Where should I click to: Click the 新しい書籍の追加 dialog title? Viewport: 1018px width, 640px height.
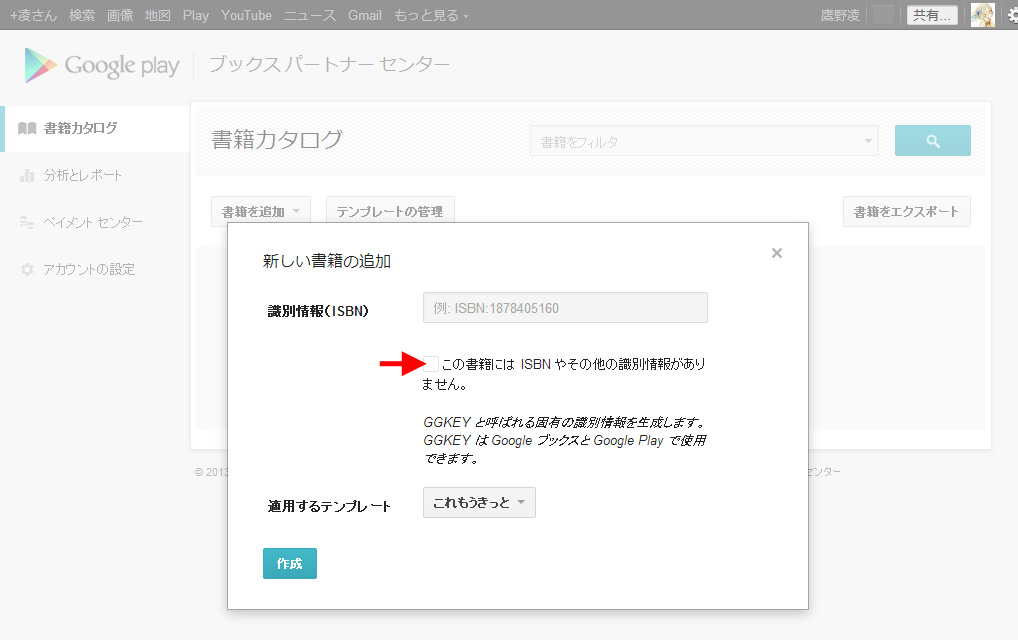[x=327, y=261]
